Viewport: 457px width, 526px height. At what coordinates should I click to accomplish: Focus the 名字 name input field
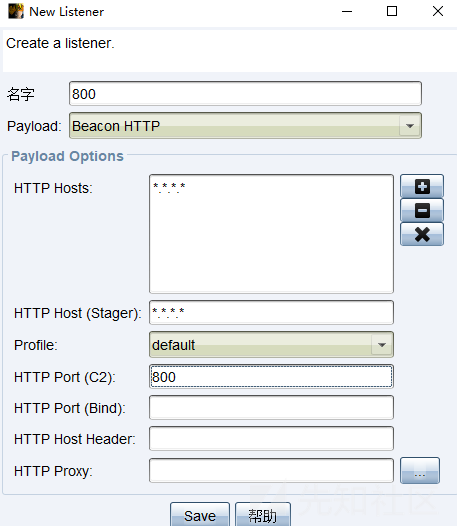(245, 94)
